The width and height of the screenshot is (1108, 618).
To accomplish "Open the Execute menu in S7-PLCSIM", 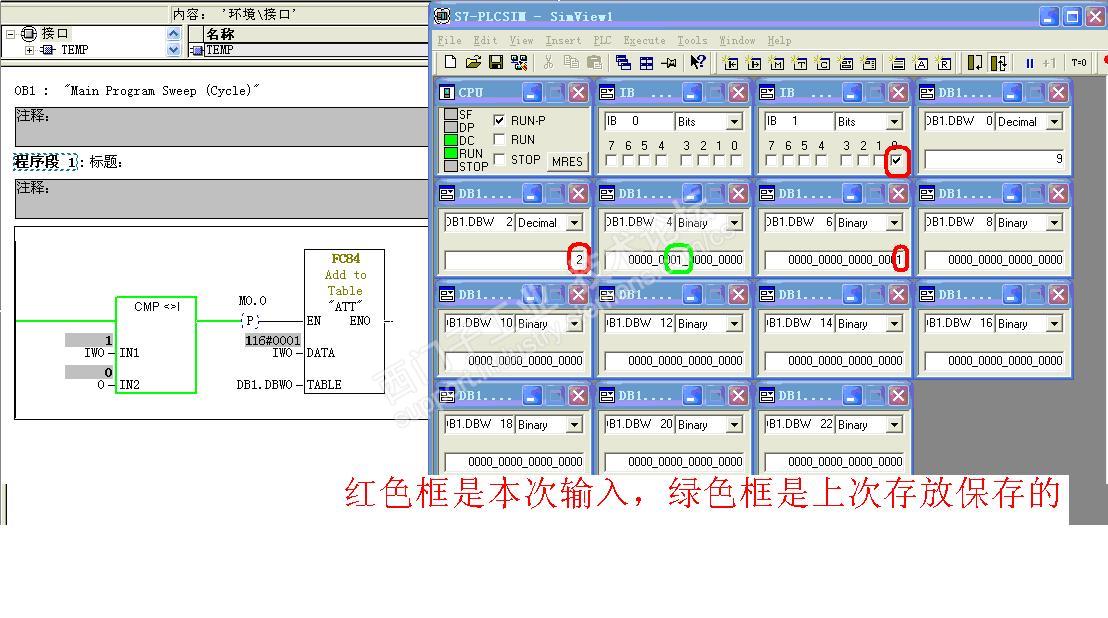I will pyautogui.click(x=644, y=40).
